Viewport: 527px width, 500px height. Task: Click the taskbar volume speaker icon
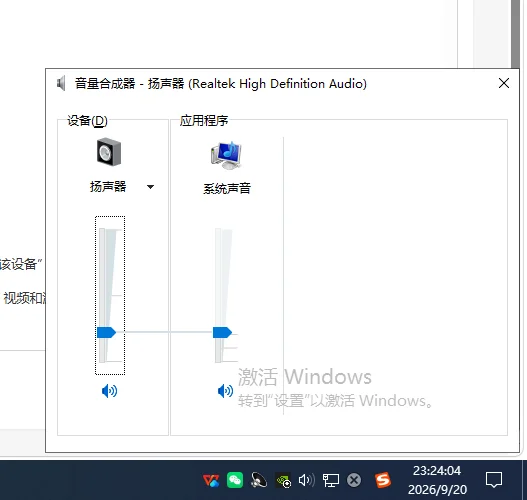pyautogui.click(x=306, y=480)
